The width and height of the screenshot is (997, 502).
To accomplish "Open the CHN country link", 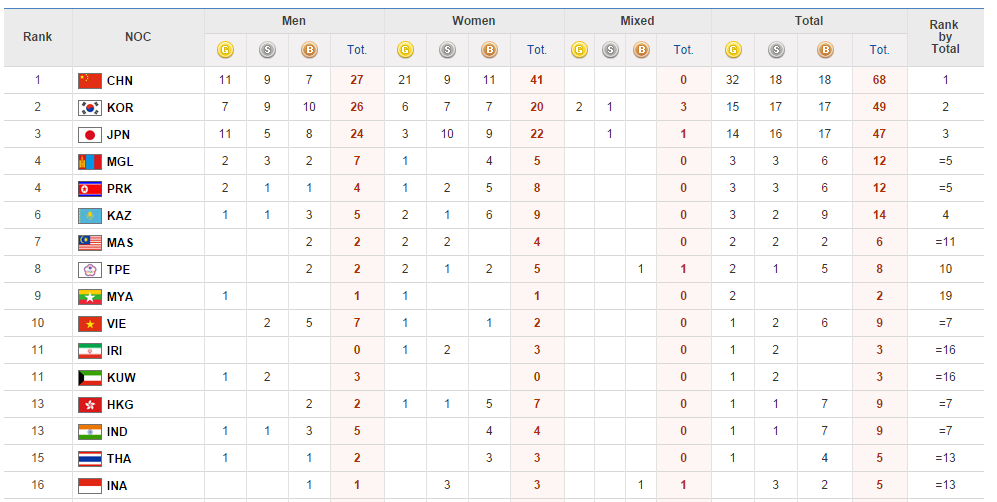I will [120, 81].
